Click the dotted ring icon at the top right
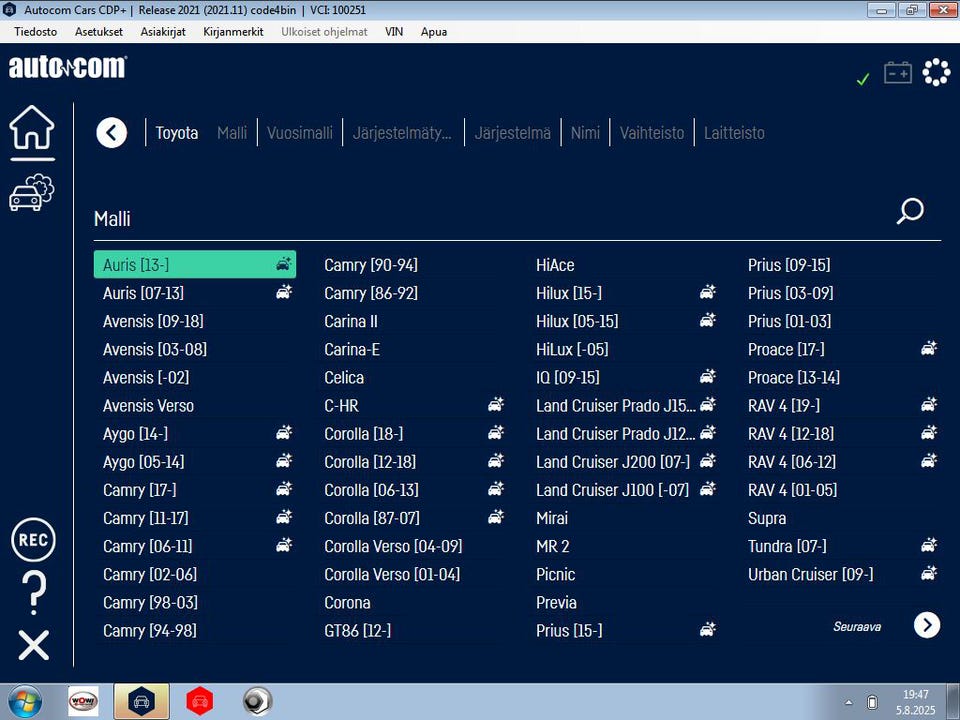 tap(936, 72)
